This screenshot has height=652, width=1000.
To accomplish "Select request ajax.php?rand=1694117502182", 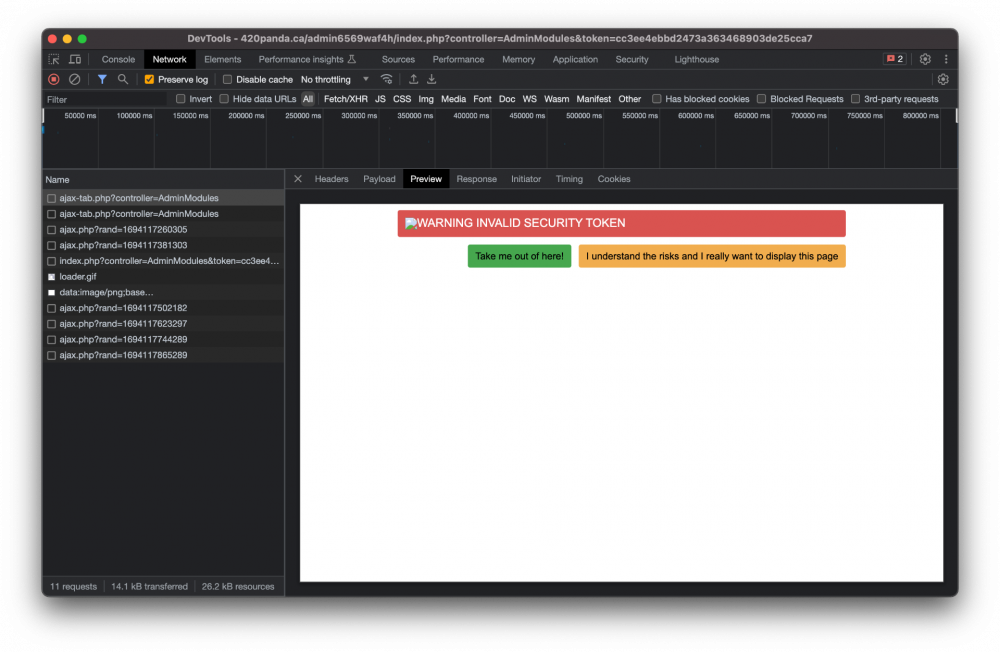I will tap(163, 308).
